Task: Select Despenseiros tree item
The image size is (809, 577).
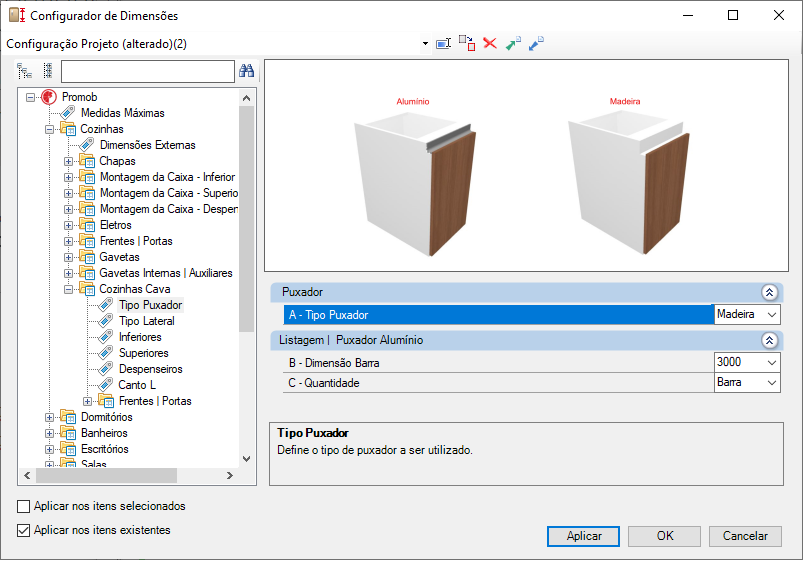Action: click(x=151, y=369)
